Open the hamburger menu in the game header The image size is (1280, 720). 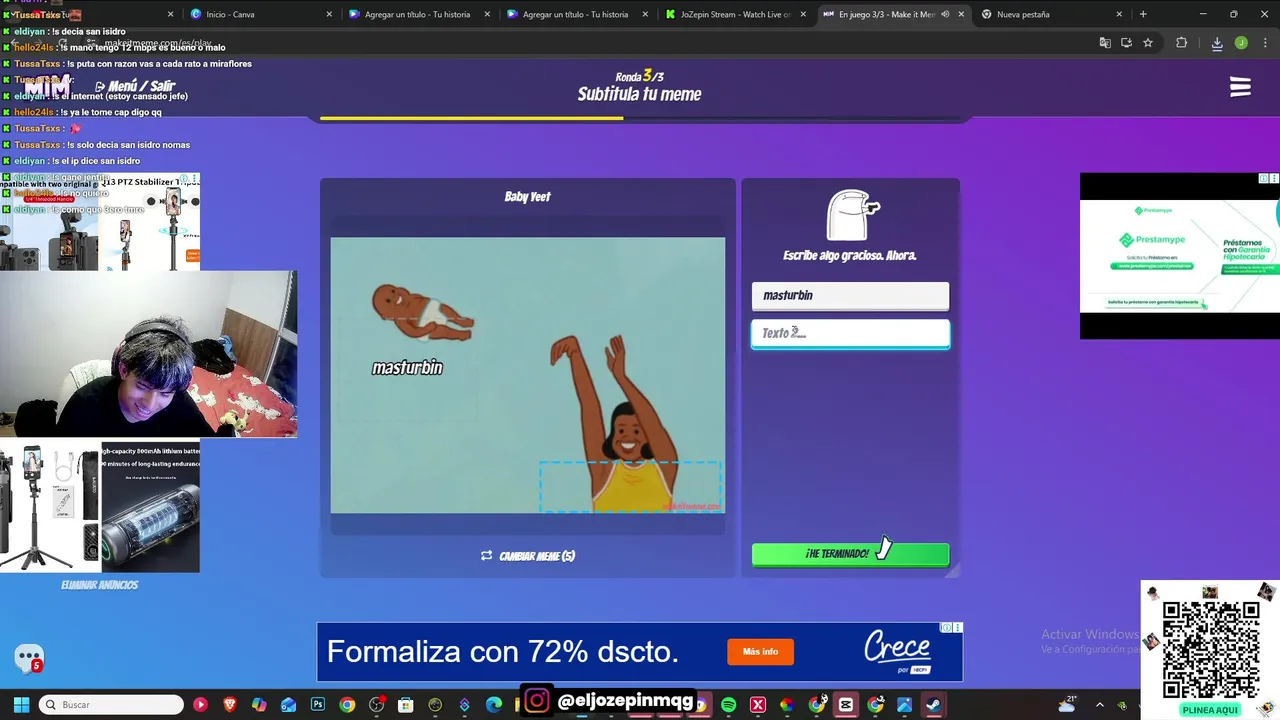click(1240, 88)
